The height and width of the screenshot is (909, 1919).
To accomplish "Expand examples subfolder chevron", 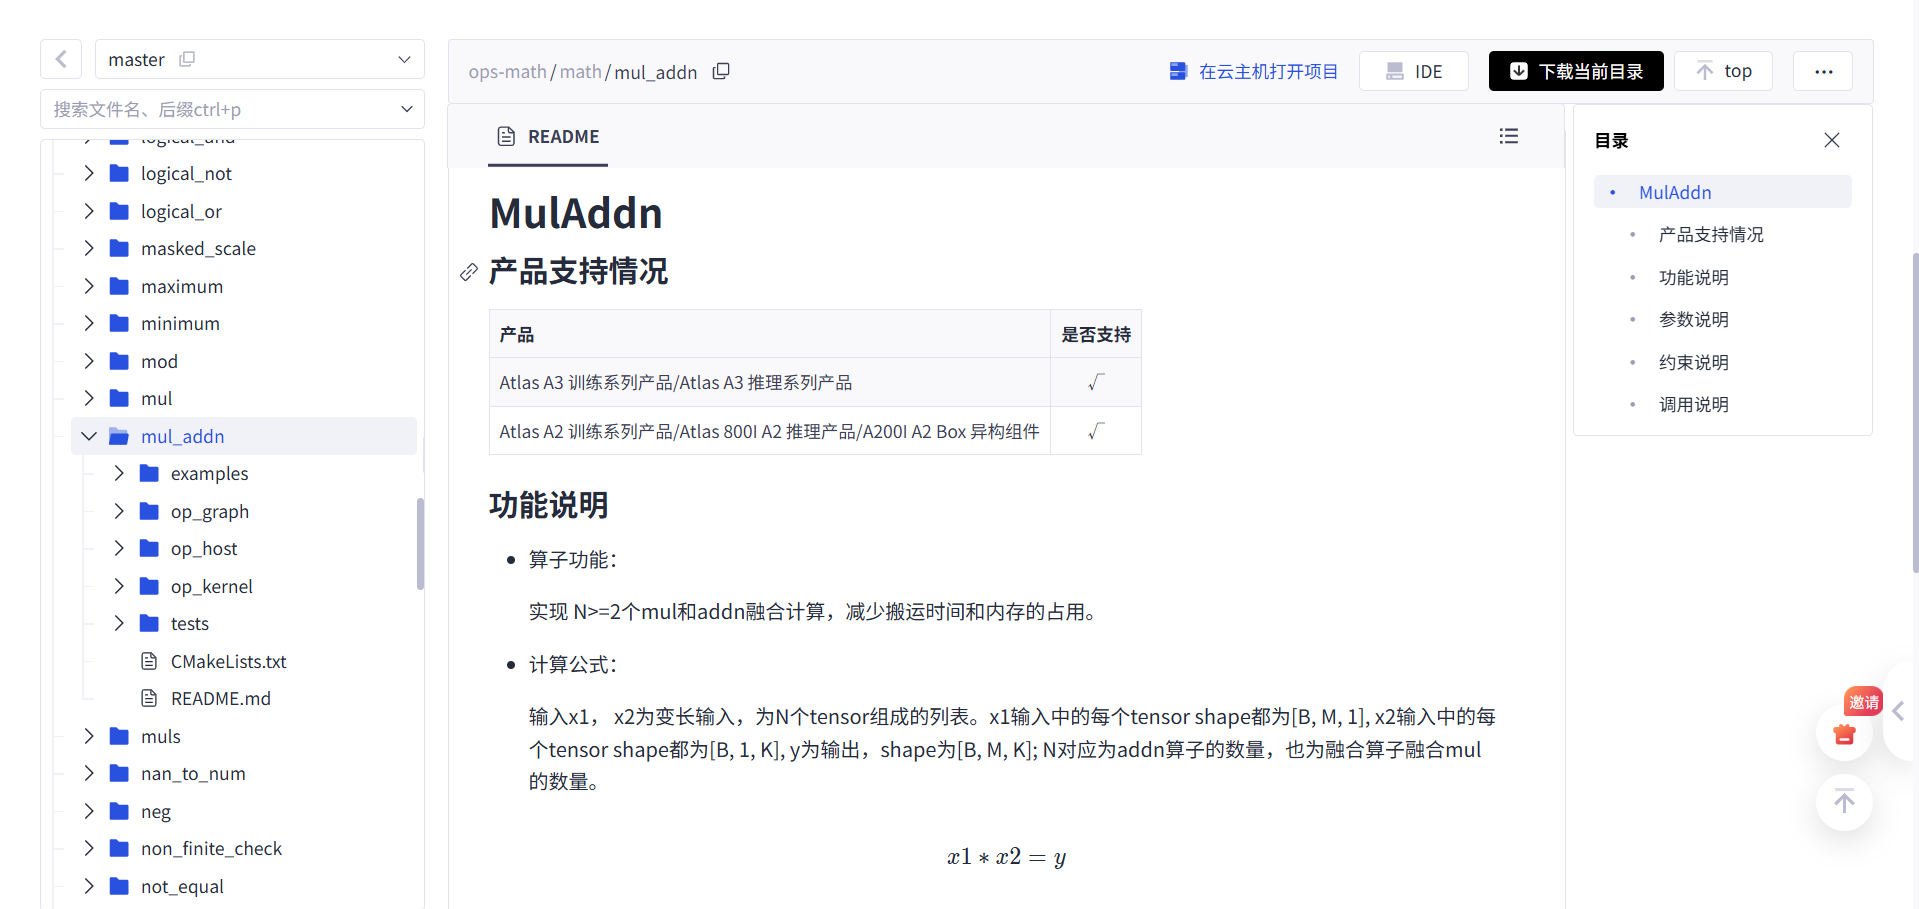I will tap(119, 473).
